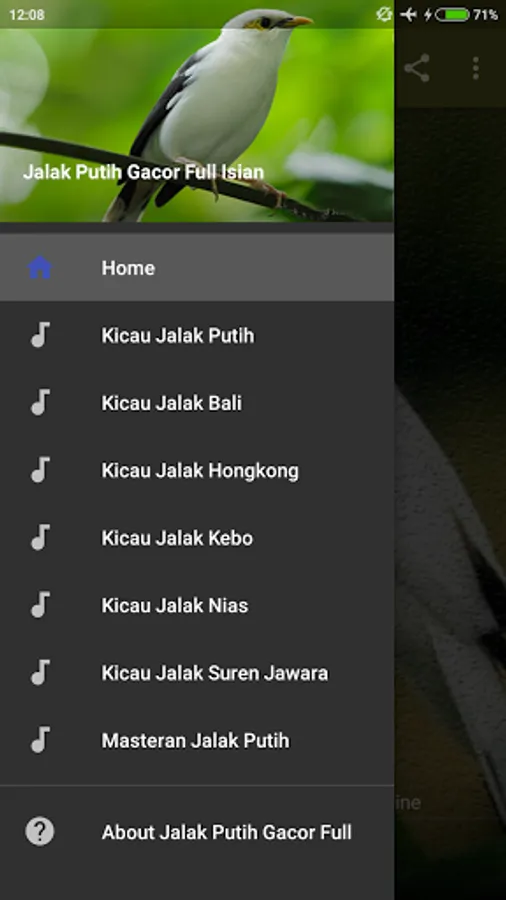506x900 pixels.
Task: Tap the white bird header image
Action: 197,111
